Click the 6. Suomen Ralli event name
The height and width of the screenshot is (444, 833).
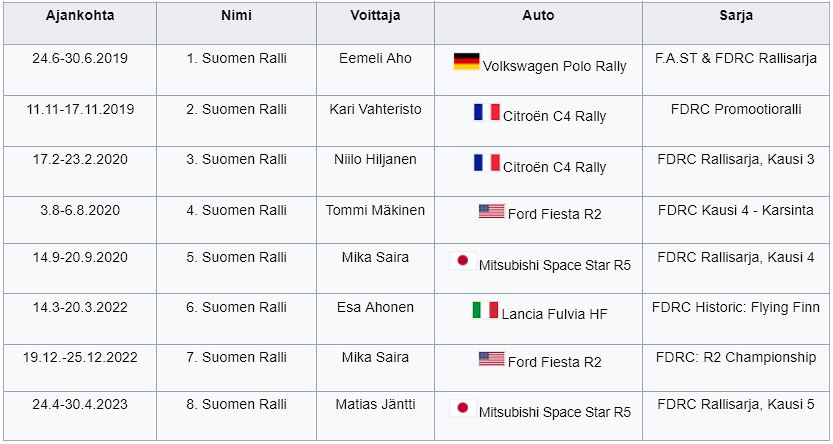coord(236,307)
